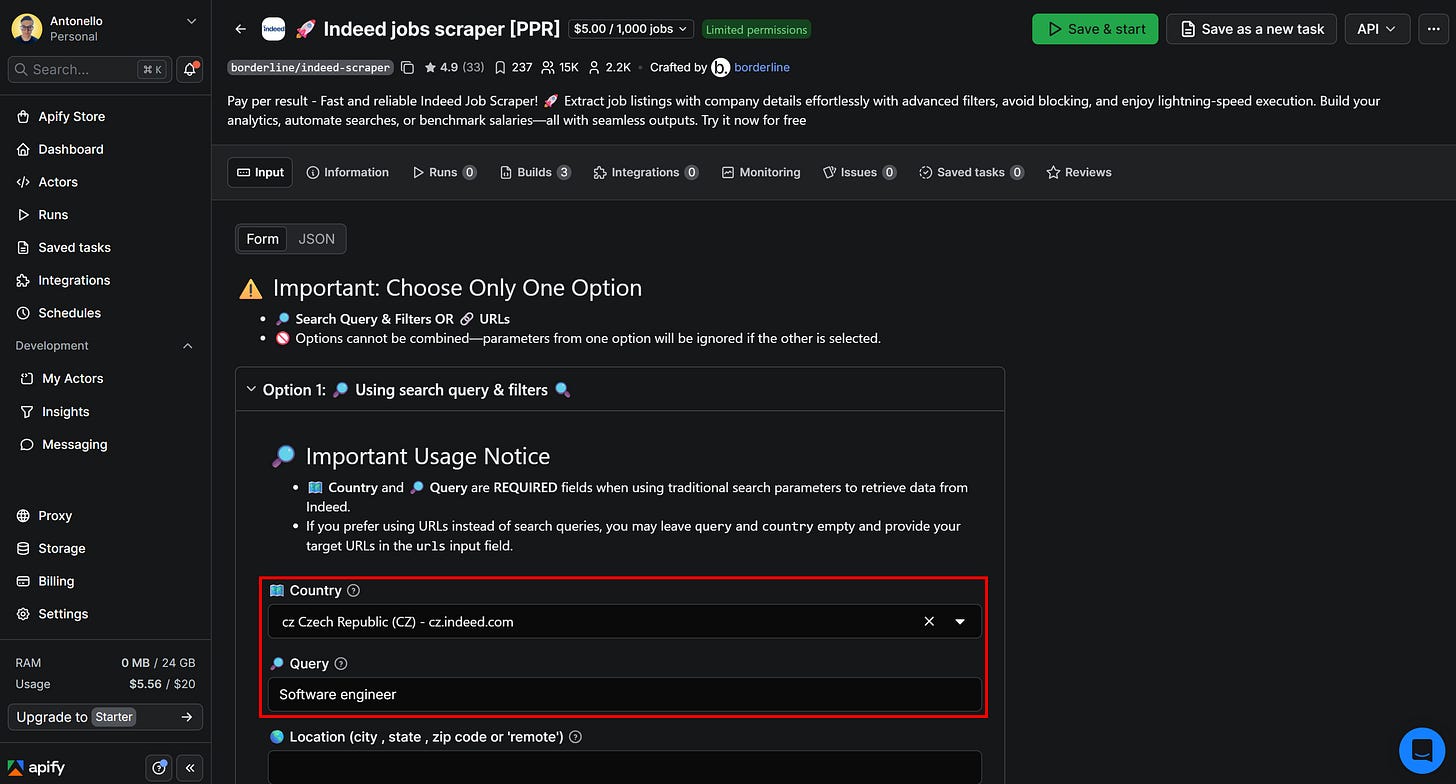Open the three-dot more actions menu
The width and height of the screenshot is (1456, 784).
pos(1433,29)
